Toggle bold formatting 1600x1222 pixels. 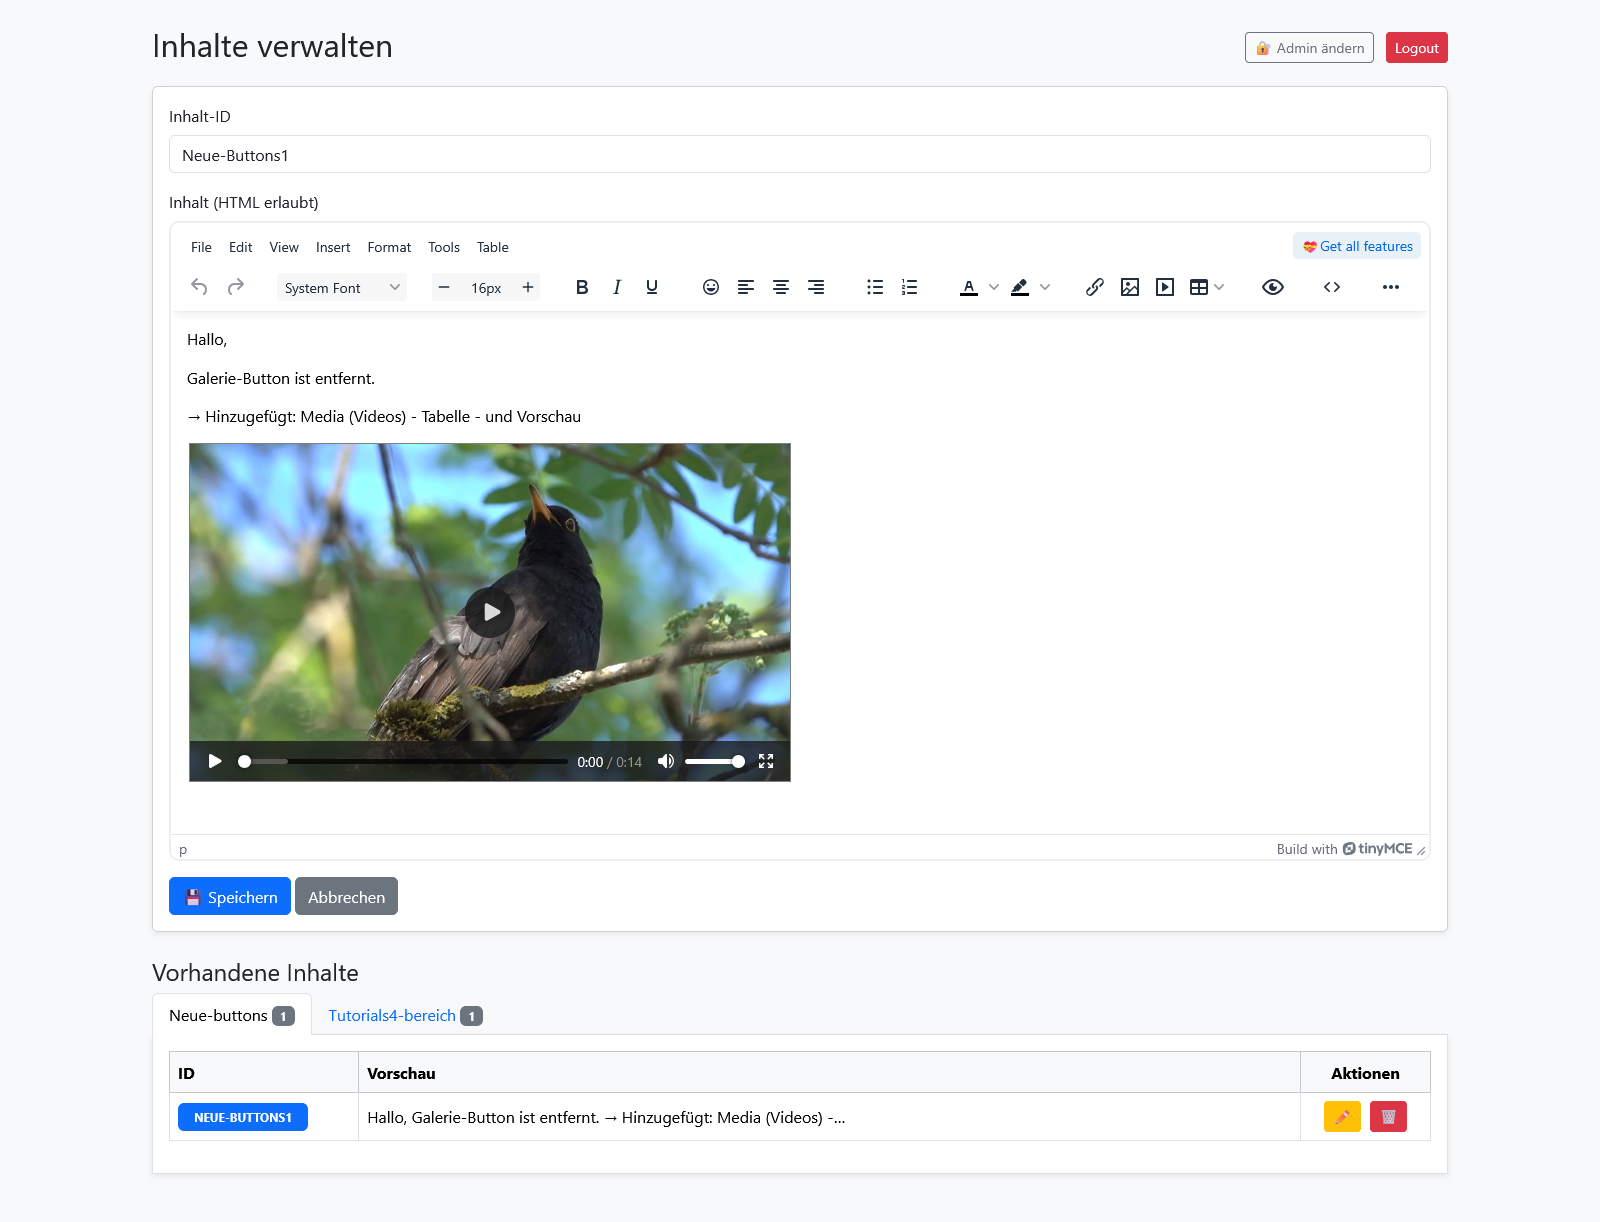[x=582, y=288]
